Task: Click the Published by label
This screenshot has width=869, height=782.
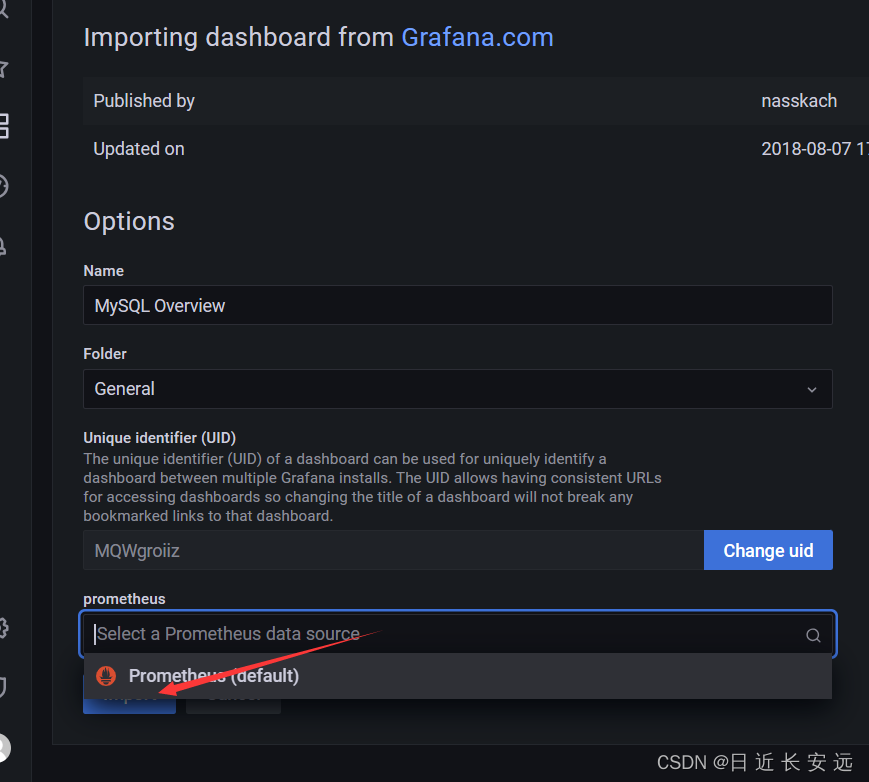Action: click(144, 101)
